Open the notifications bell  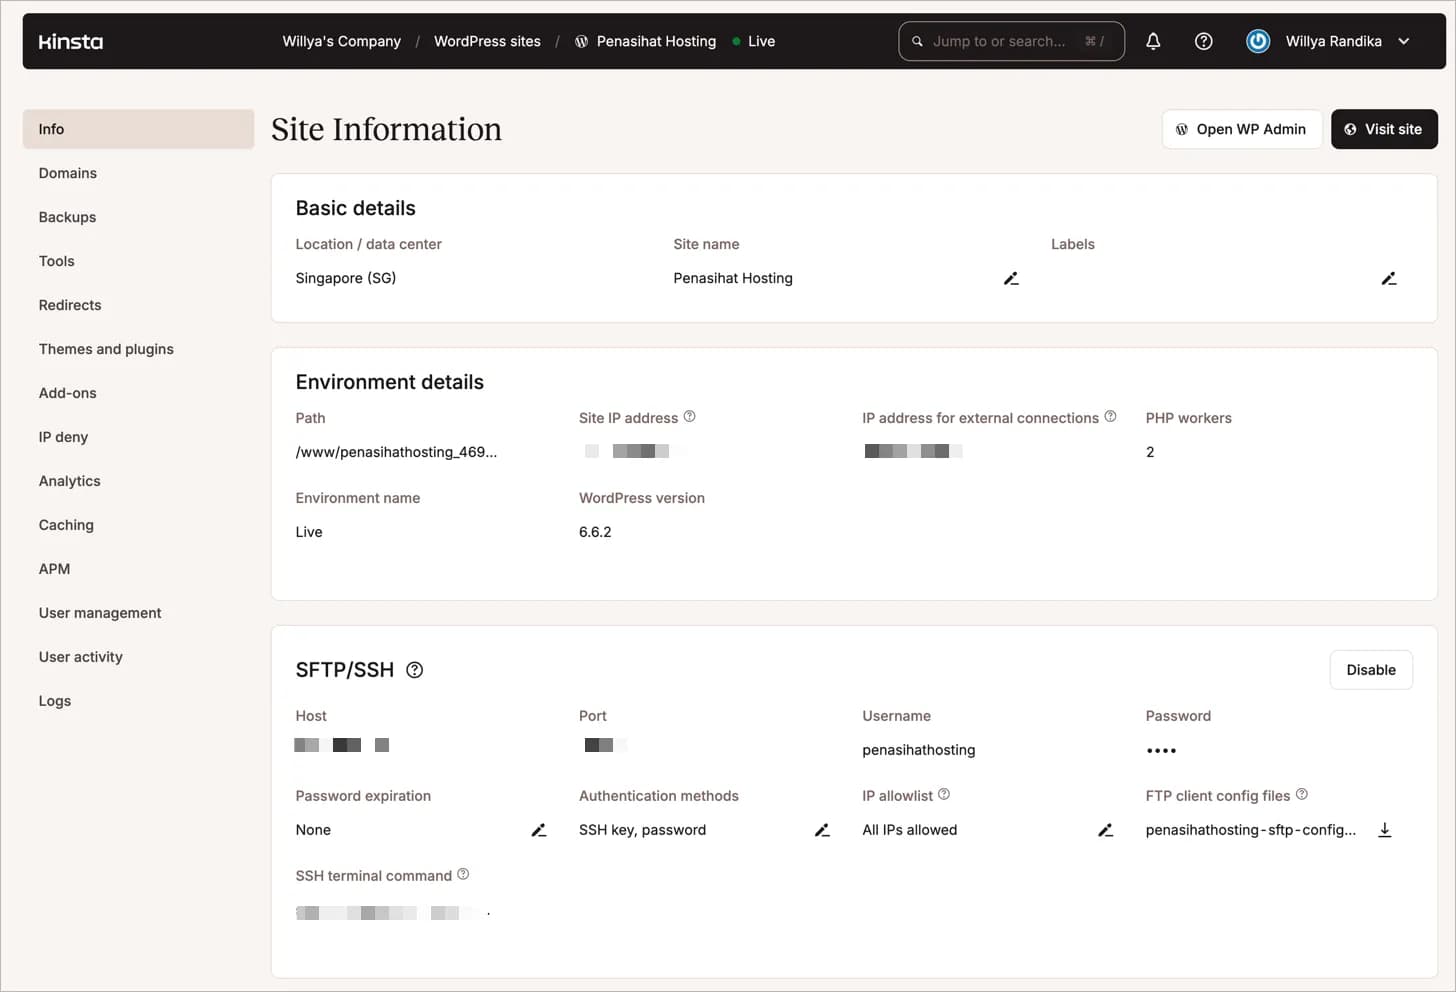pyautogui.click(x=1152, y=41)
